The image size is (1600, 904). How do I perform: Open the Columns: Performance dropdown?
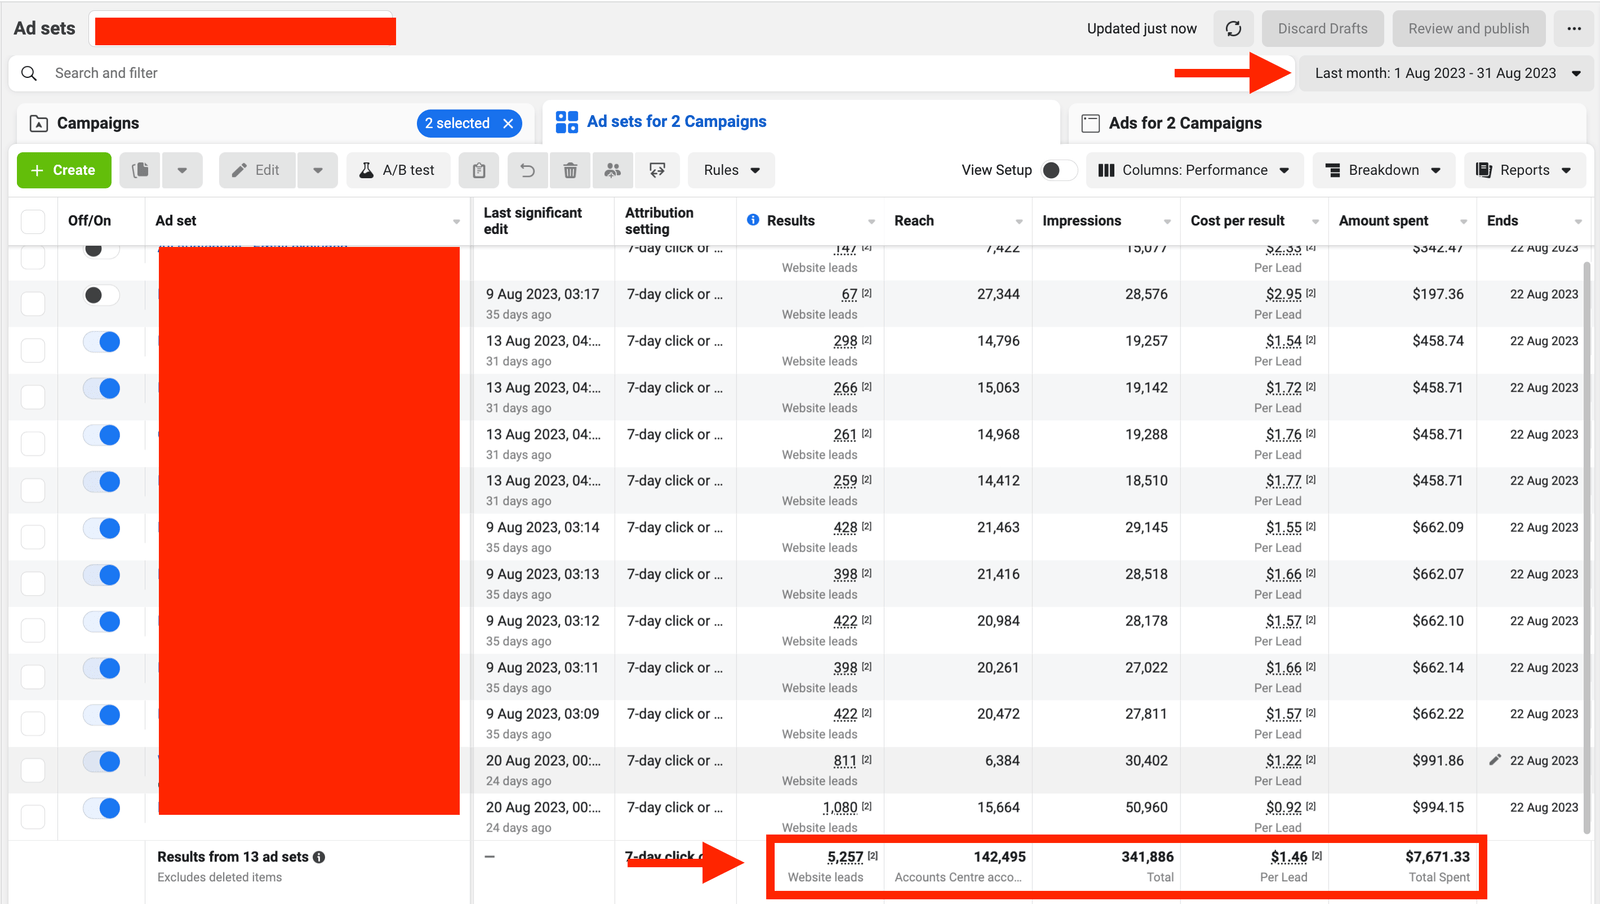pyautogui.click(x=1194, y=170)
